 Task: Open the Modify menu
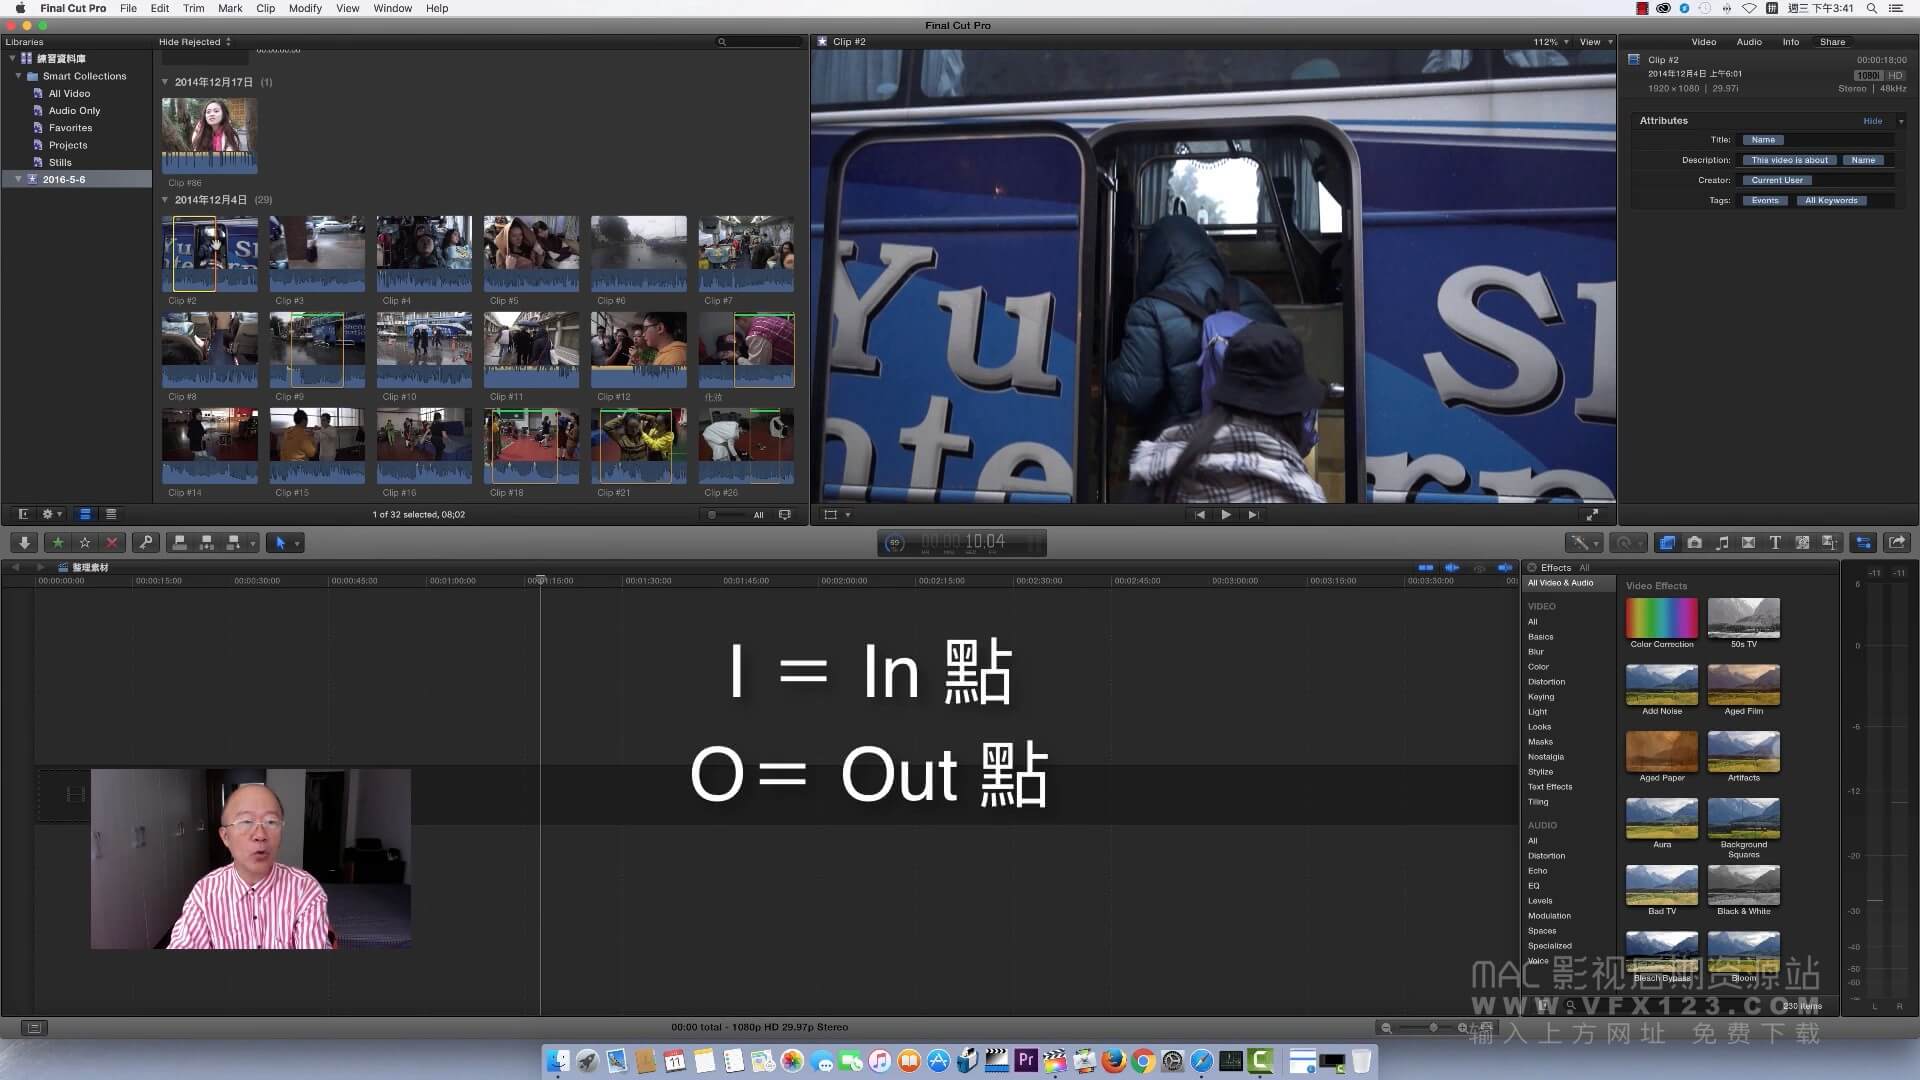pyautogui.click(x=305, y=8)
